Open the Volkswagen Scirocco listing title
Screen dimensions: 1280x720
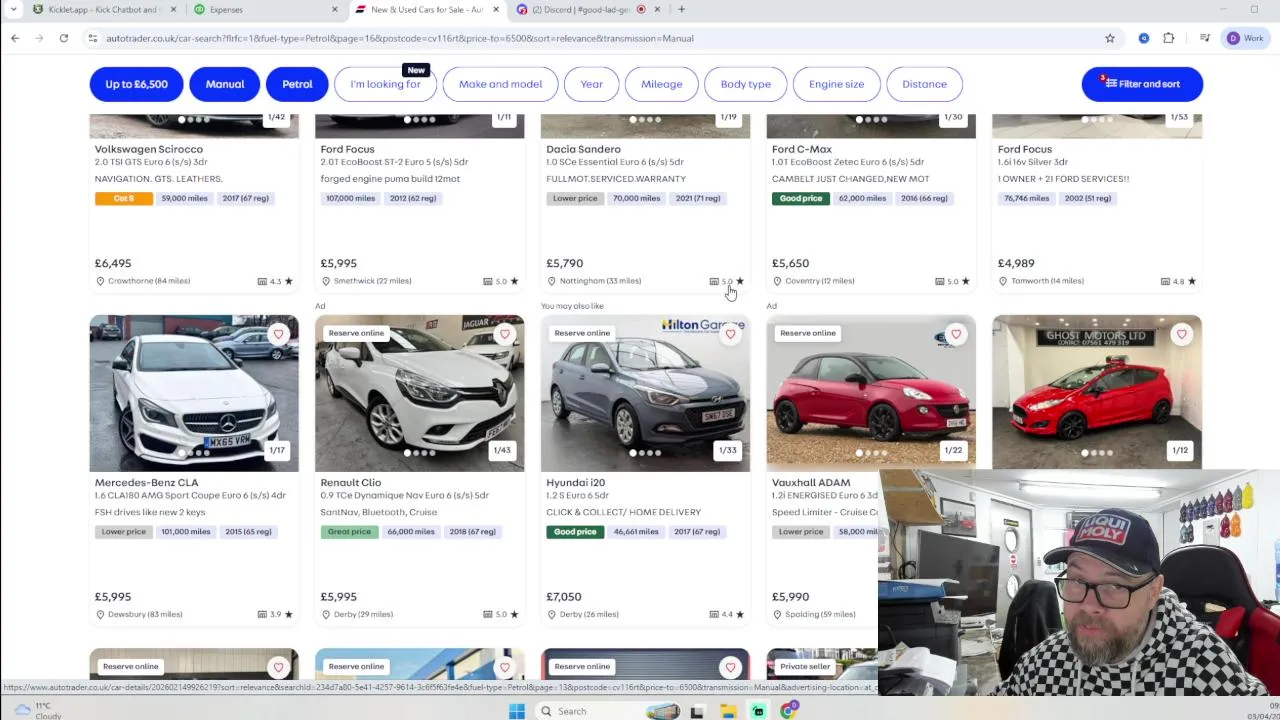pyautogui.click(x=149, y=149)
